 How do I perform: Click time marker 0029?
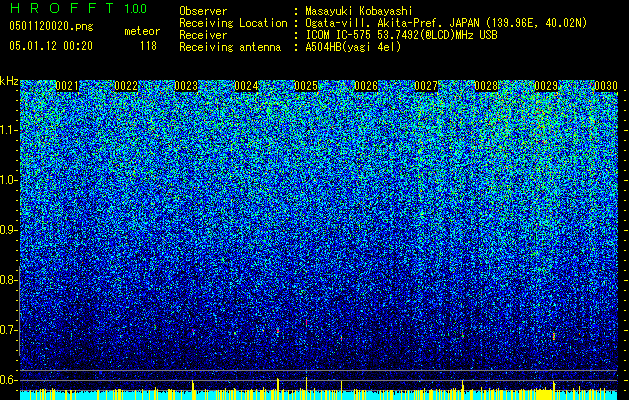pos(546,86)
